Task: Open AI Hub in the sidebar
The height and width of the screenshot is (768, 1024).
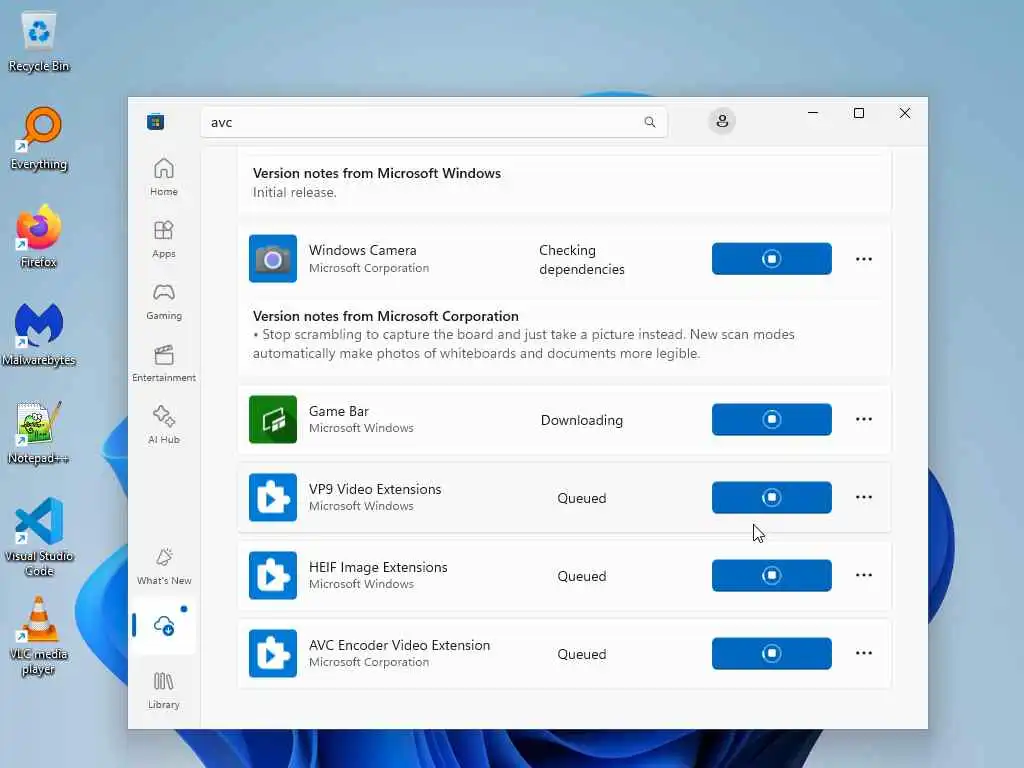Action: (x=164, y=425)
